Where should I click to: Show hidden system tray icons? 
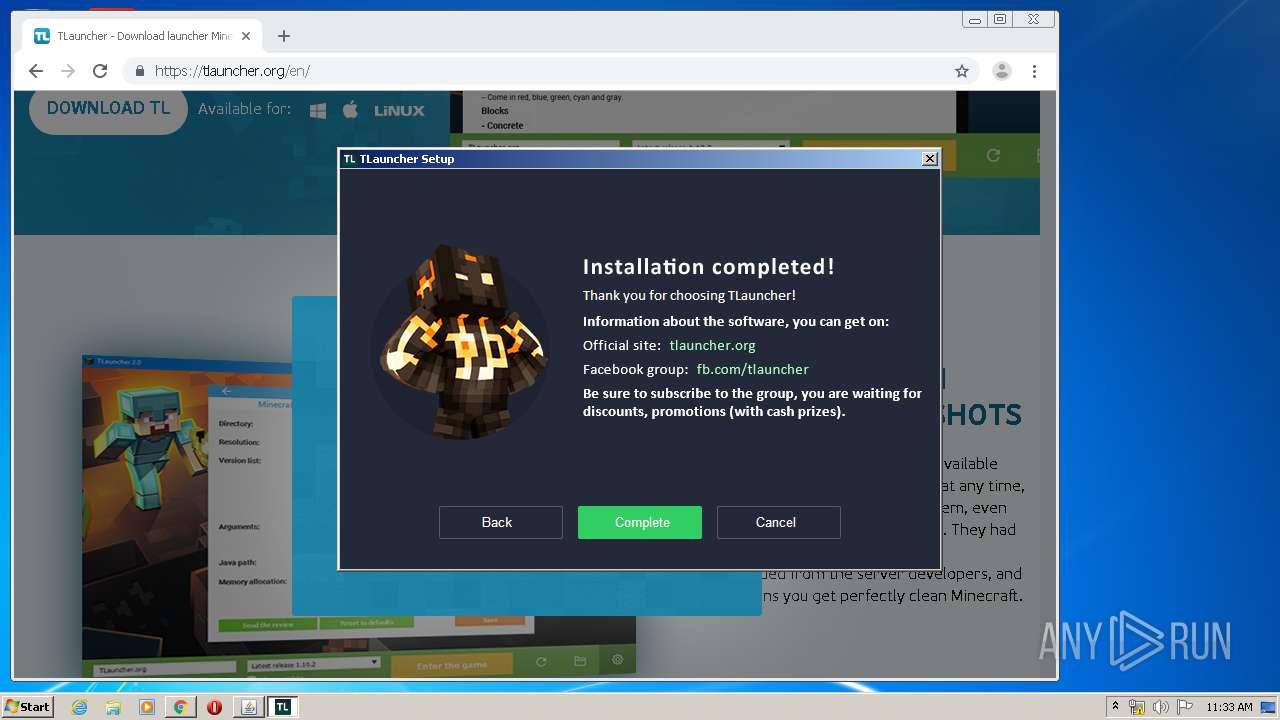click(x=1115, y=707)
